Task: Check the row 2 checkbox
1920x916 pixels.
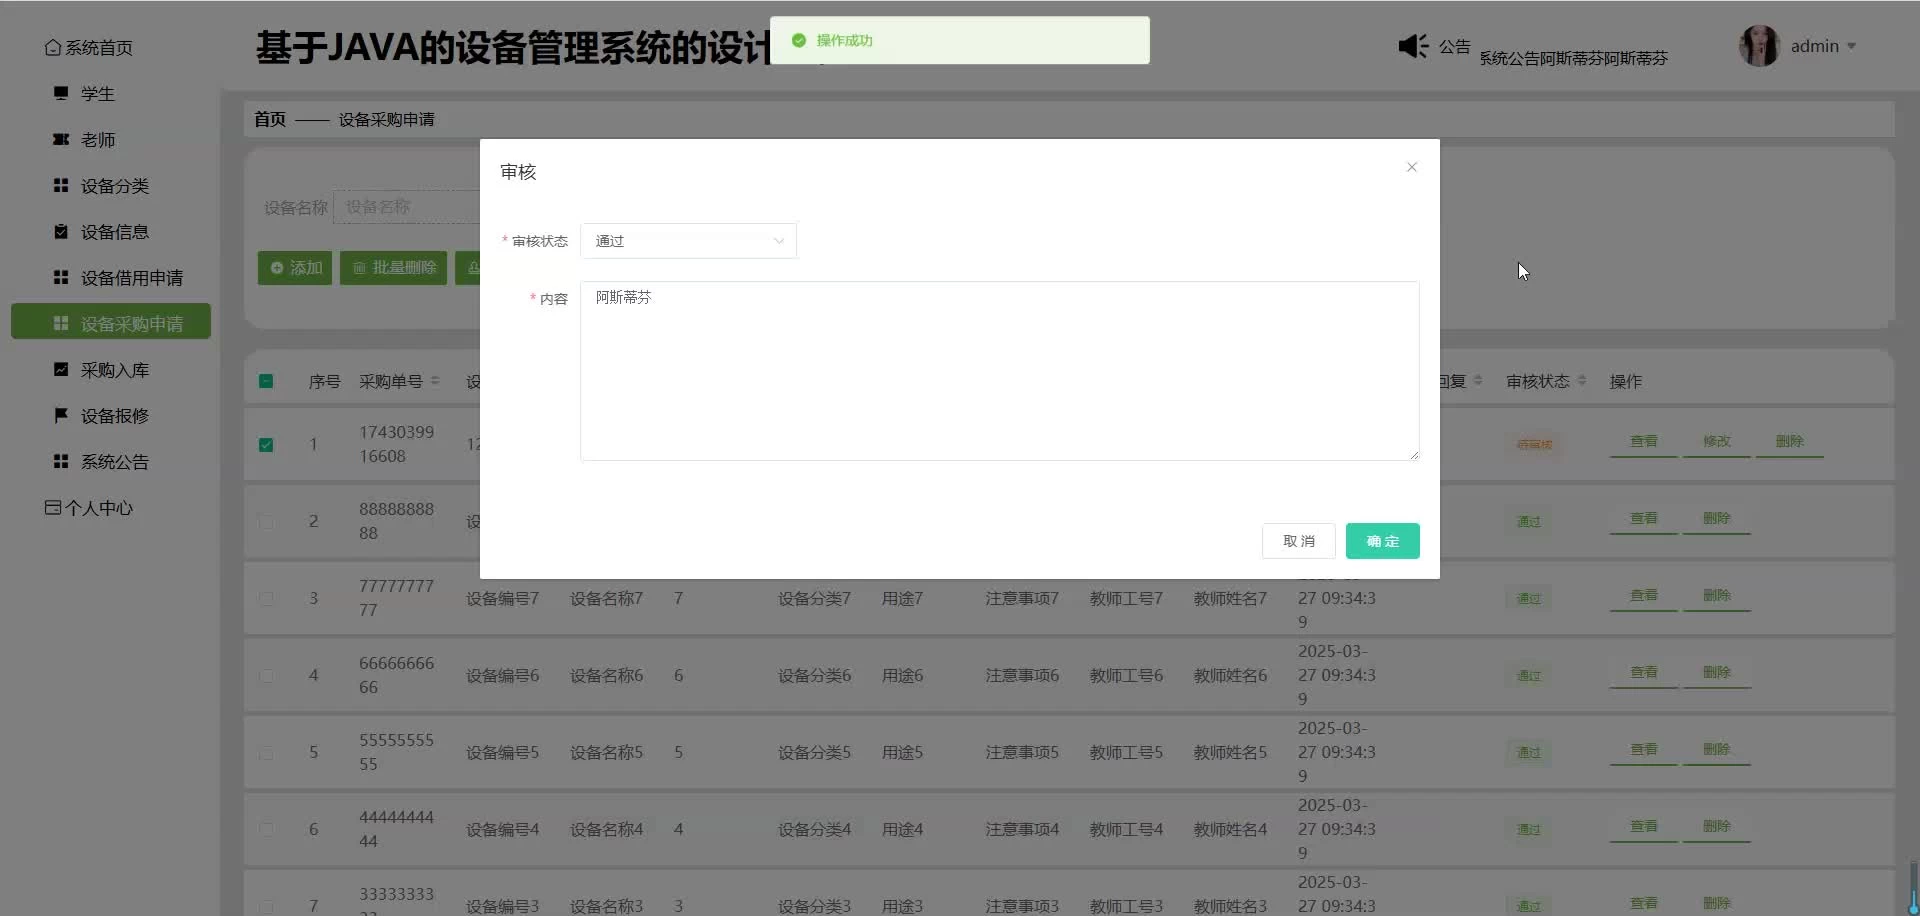Action: coord(266,521)
